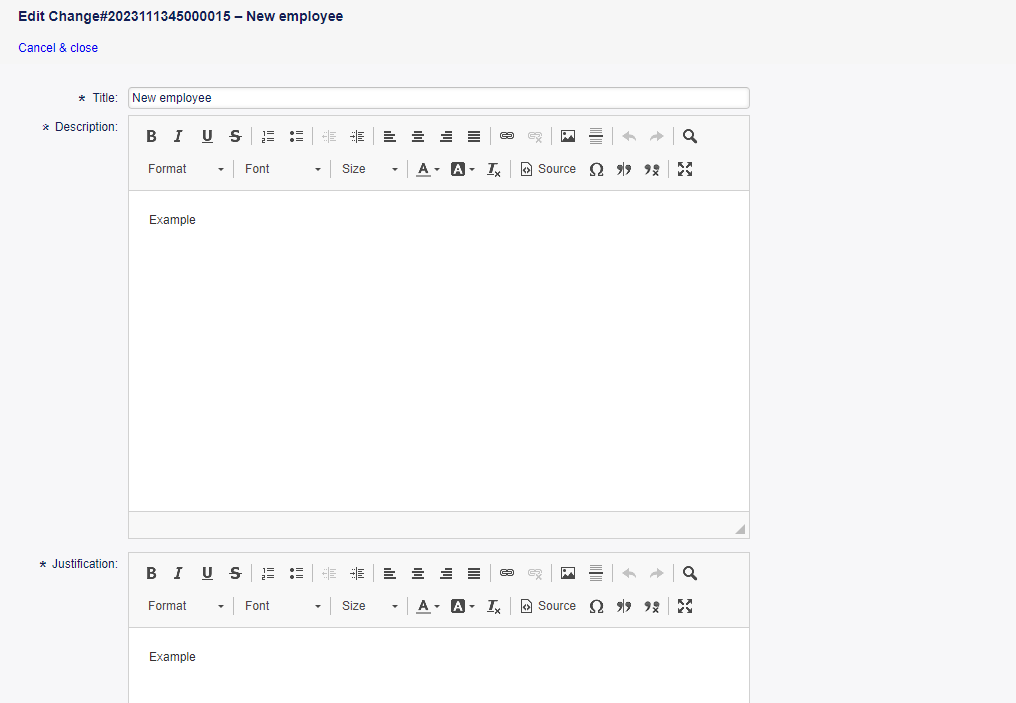
Task: Insert an image in the Description editor
Action: point(568,137)
